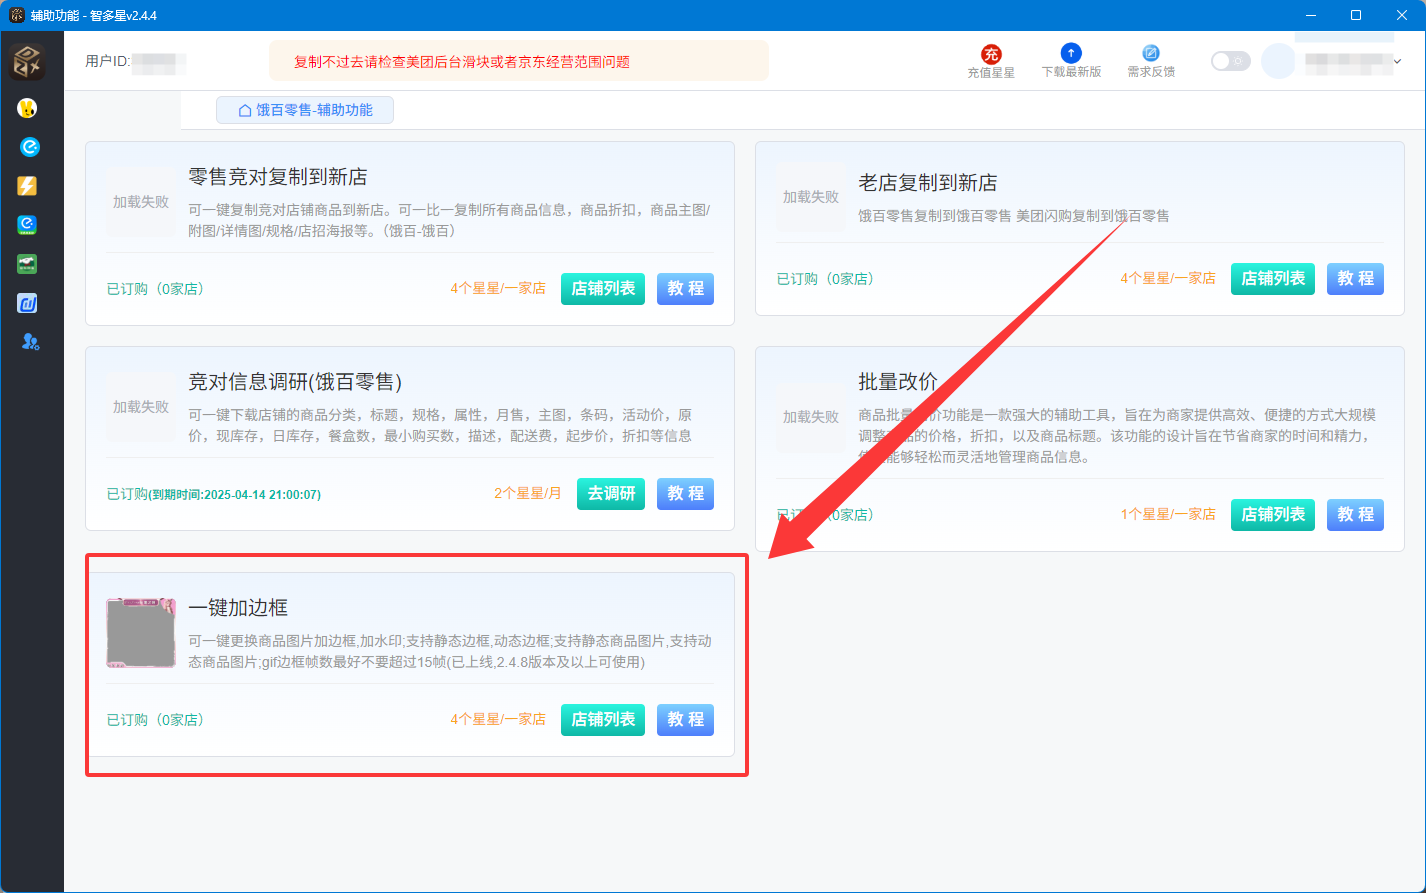
Task: Click the user avatar circle in header
Action: (1278, 61)
